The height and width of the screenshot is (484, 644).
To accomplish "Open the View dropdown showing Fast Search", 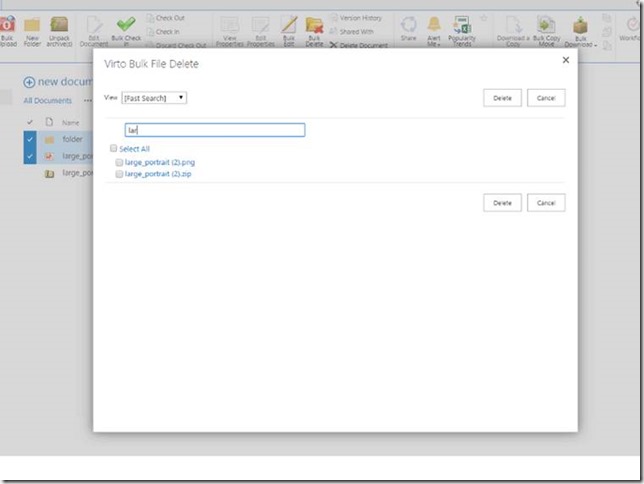I will (154, 98).
